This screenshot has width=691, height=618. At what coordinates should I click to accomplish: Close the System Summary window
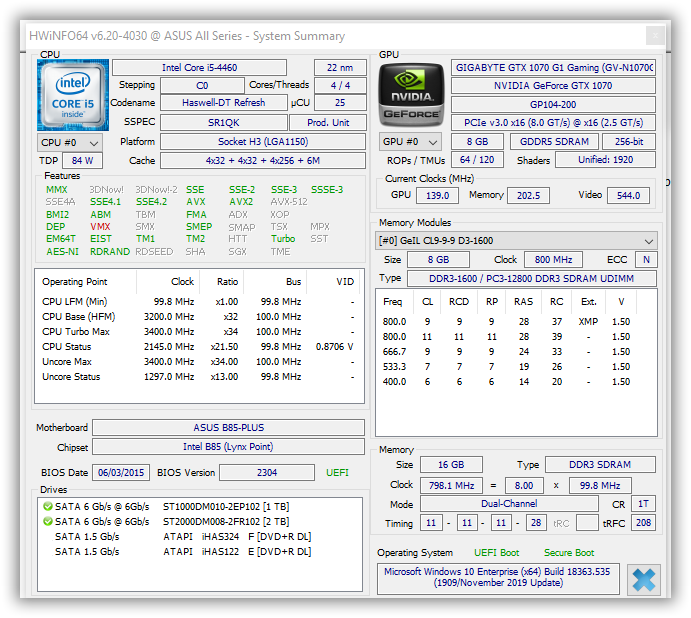[x=654, y=36]
